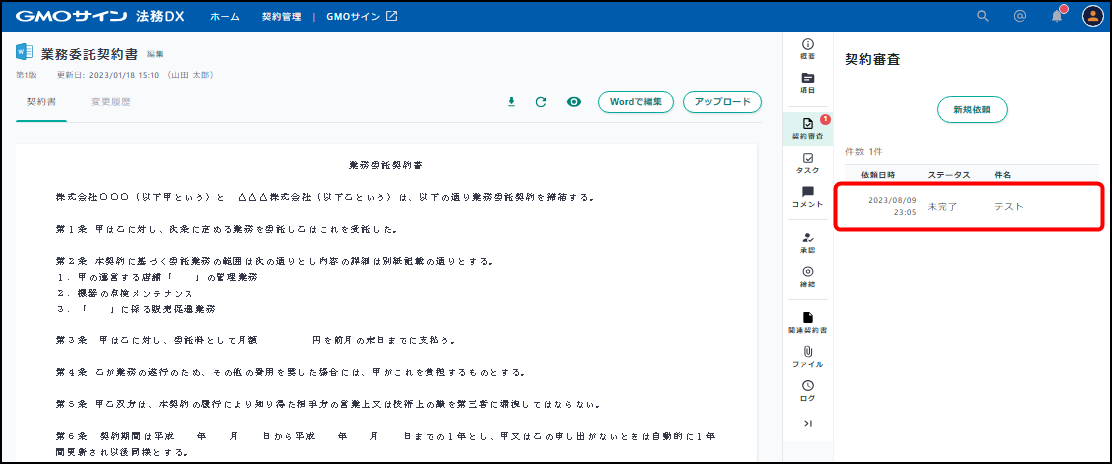
Task: Click the 編集 link beside the title
Action: pyautogui.click(x=155, y=54)
